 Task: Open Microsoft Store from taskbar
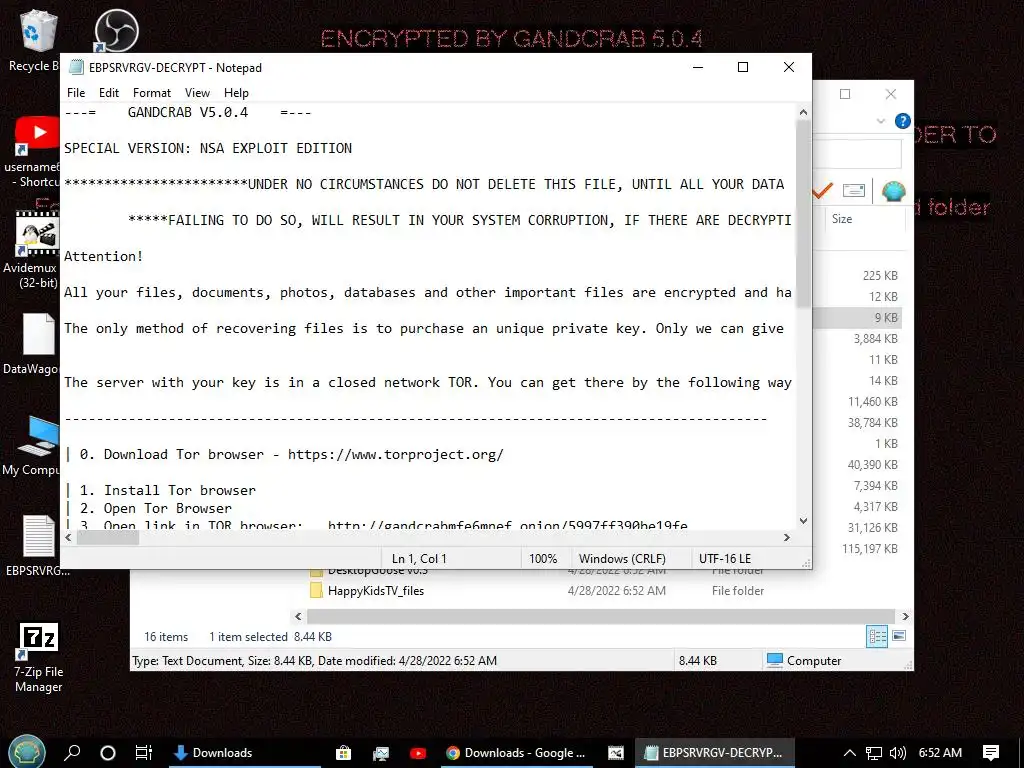coord(344,752)
